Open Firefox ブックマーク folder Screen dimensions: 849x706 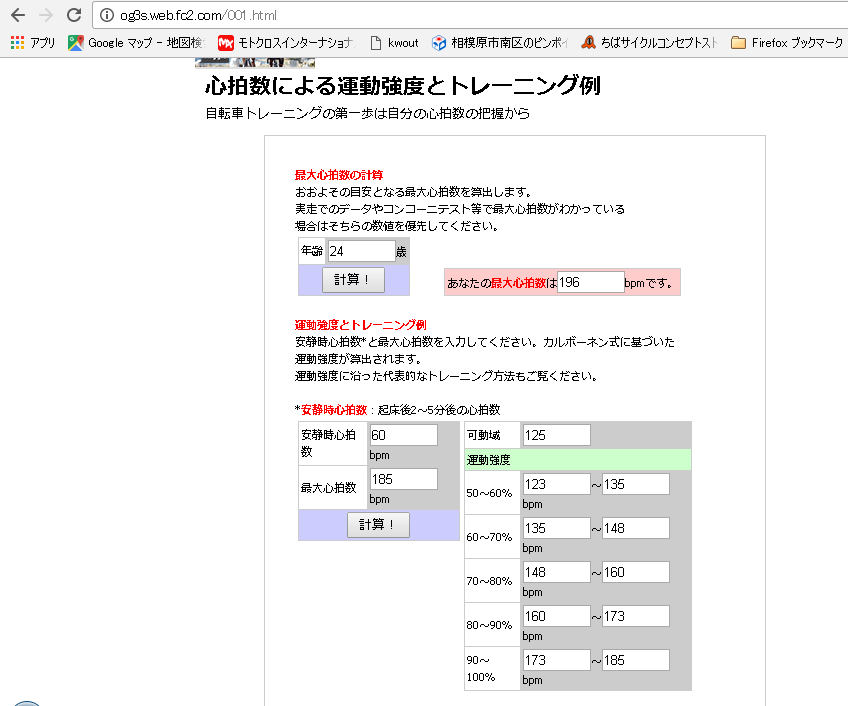(x=787, y=43)
